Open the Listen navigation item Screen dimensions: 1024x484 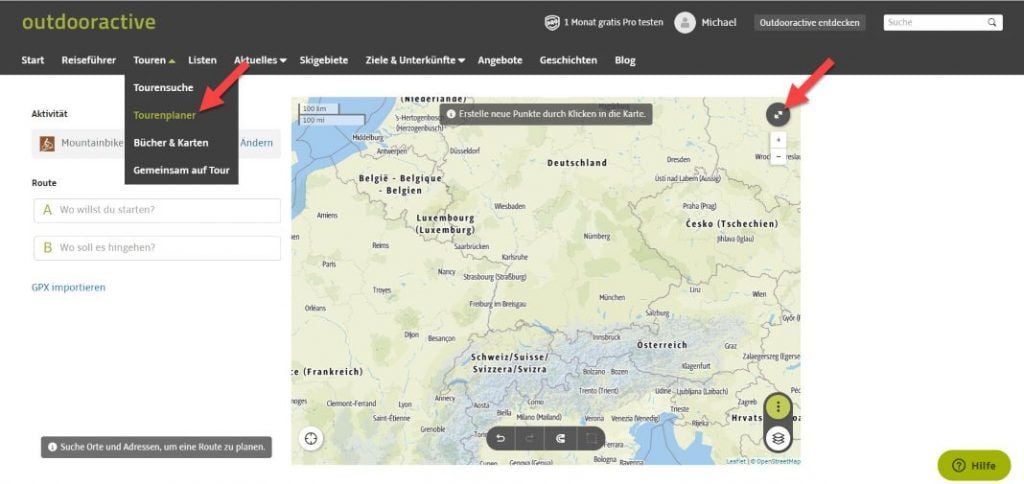(202, 60)
